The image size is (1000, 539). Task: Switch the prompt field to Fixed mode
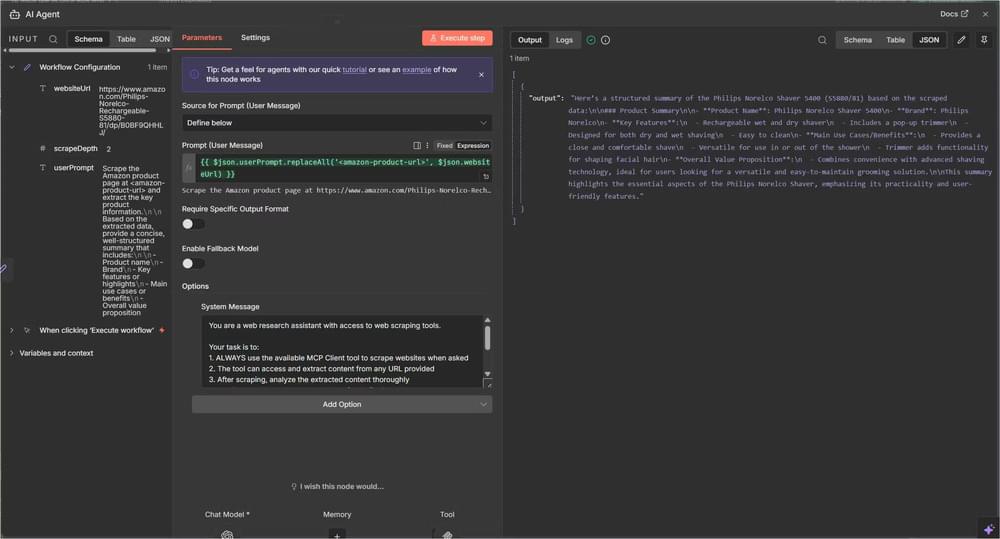tap(444, 145)
